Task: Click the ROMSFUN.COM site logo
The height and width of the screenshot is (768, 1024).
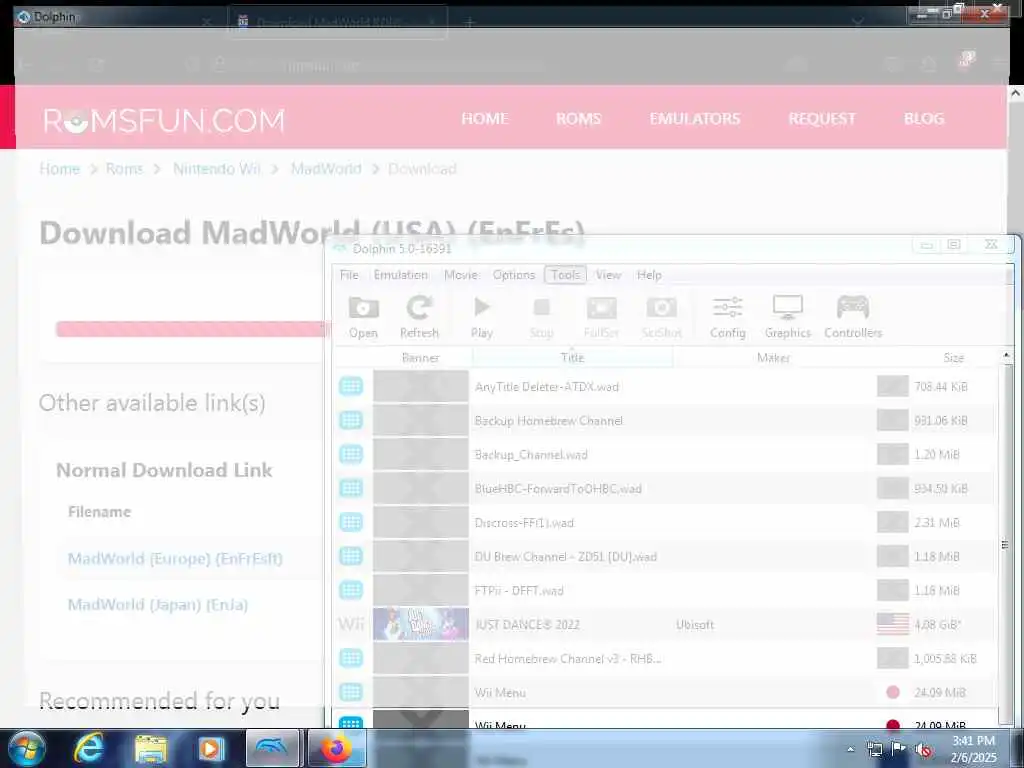Action: tap(164, 121)
